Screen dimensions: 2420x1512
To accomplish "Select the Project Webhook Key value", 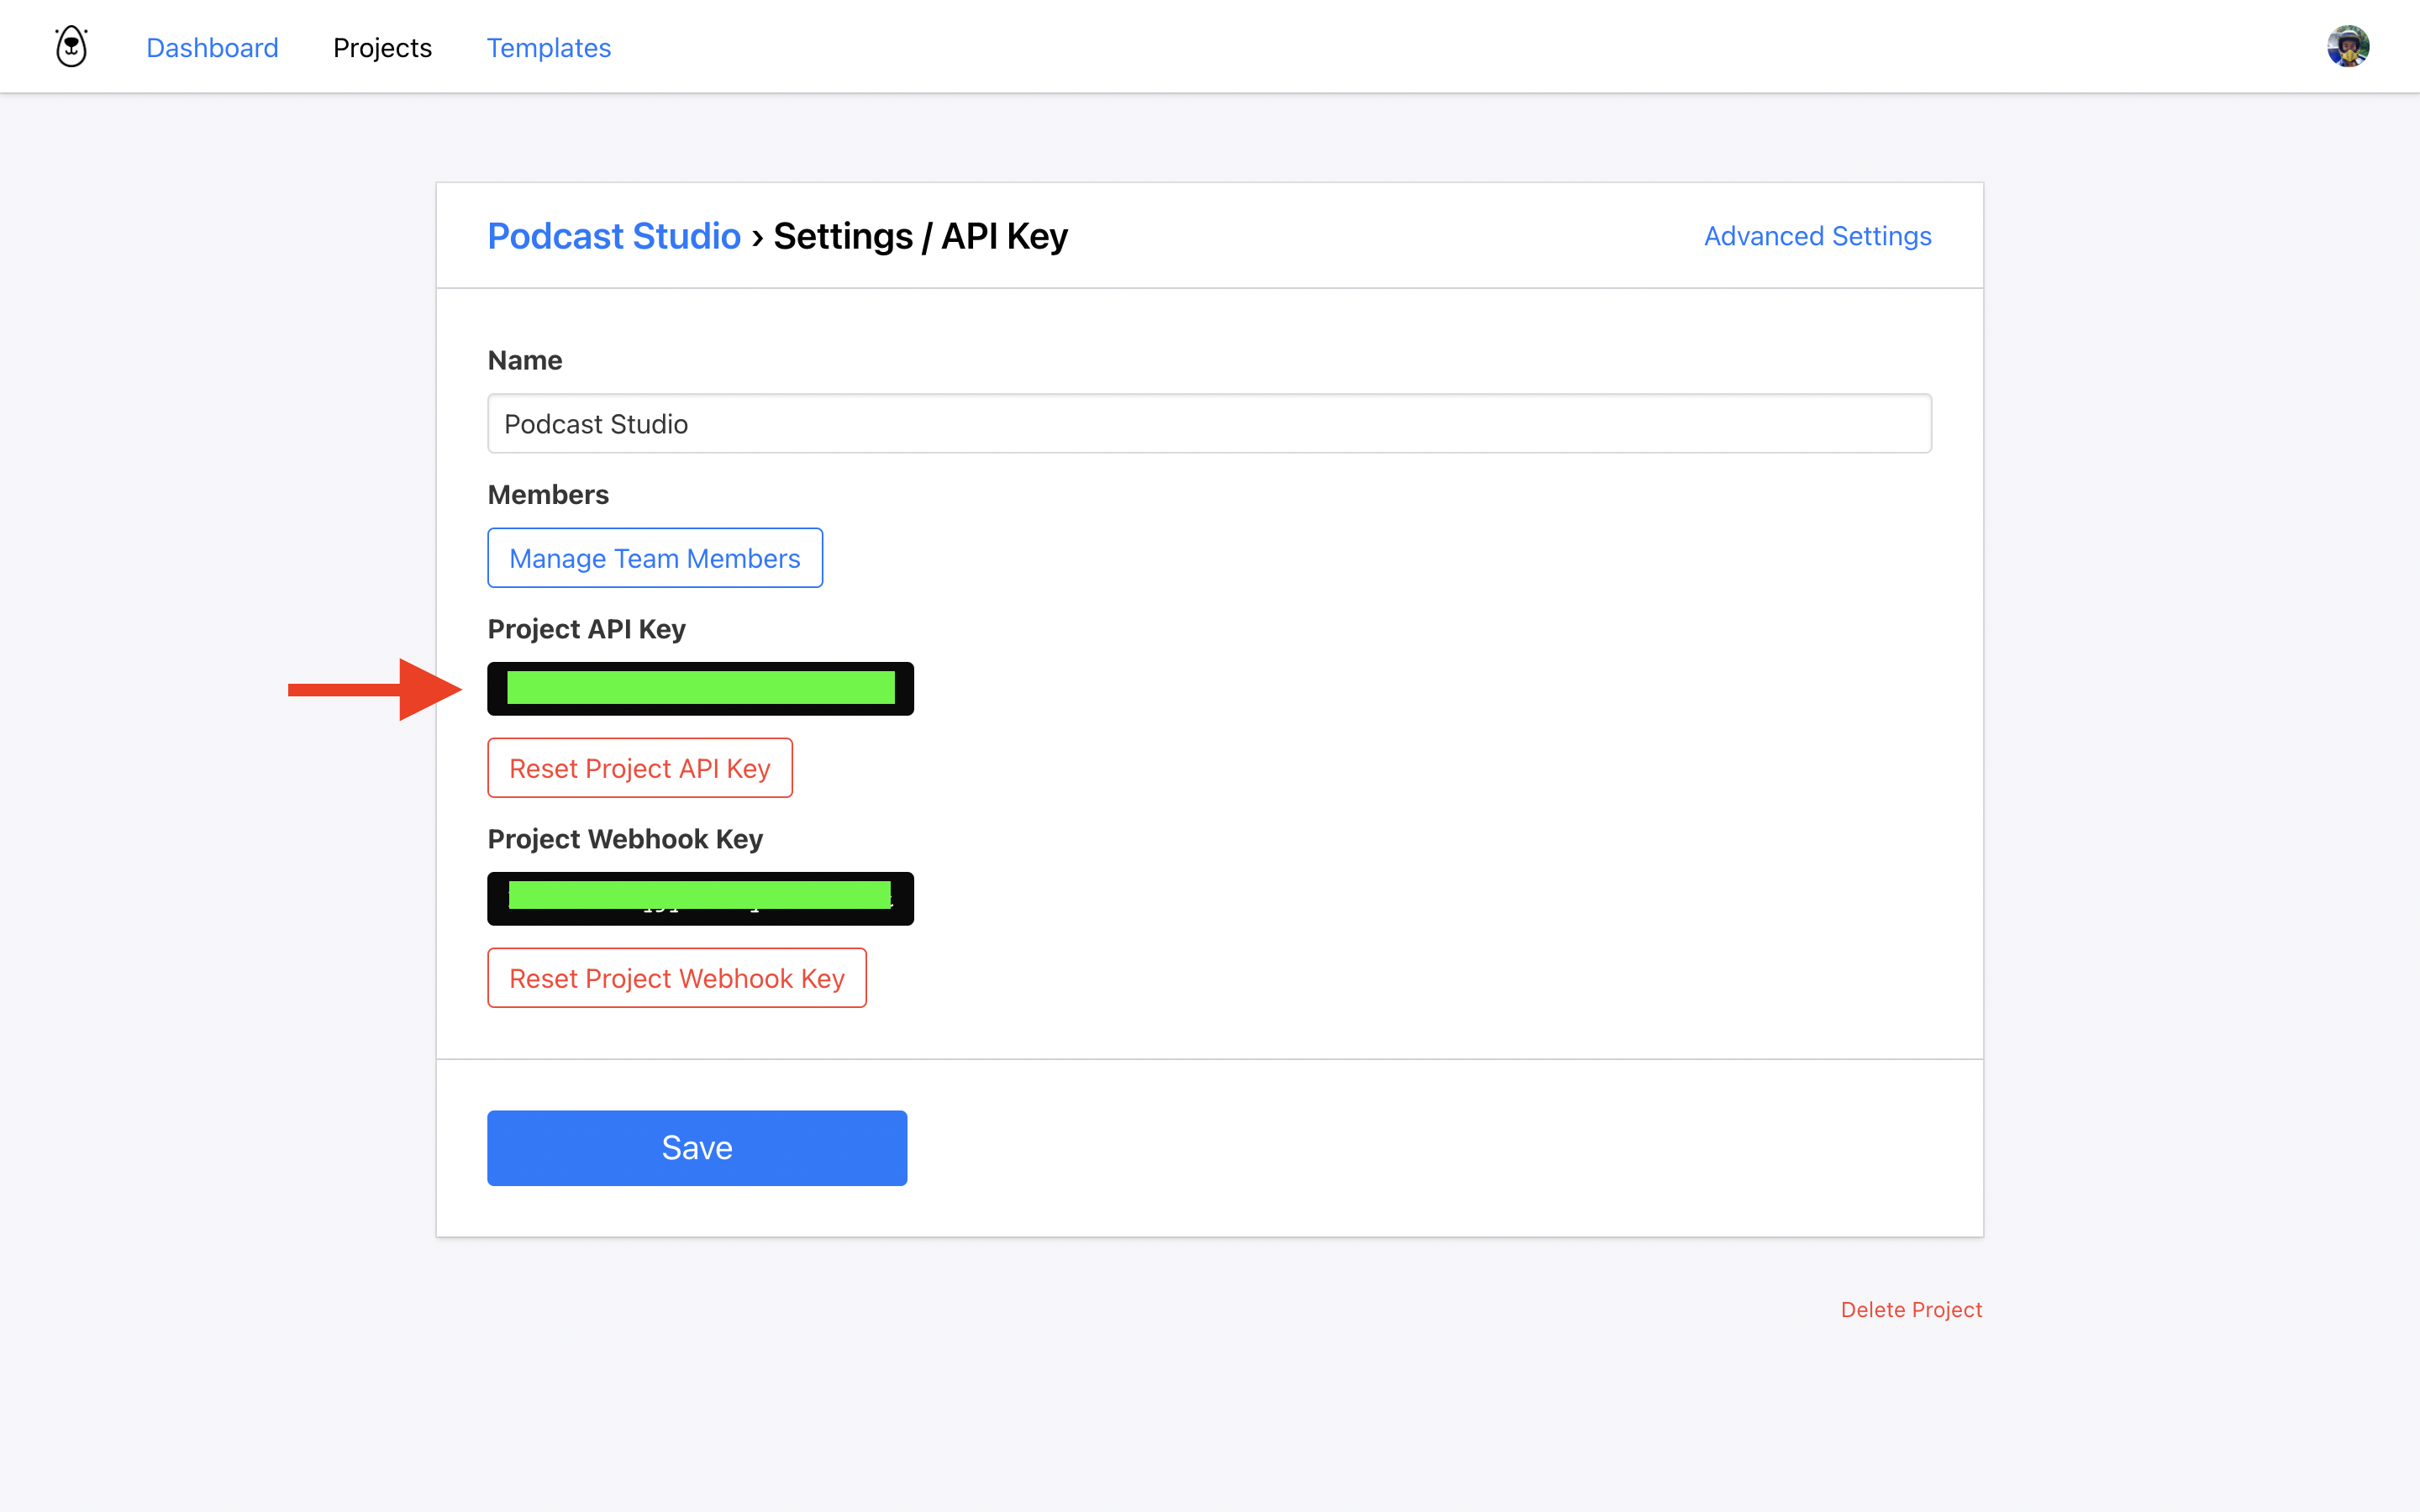I will pos(700,898).
